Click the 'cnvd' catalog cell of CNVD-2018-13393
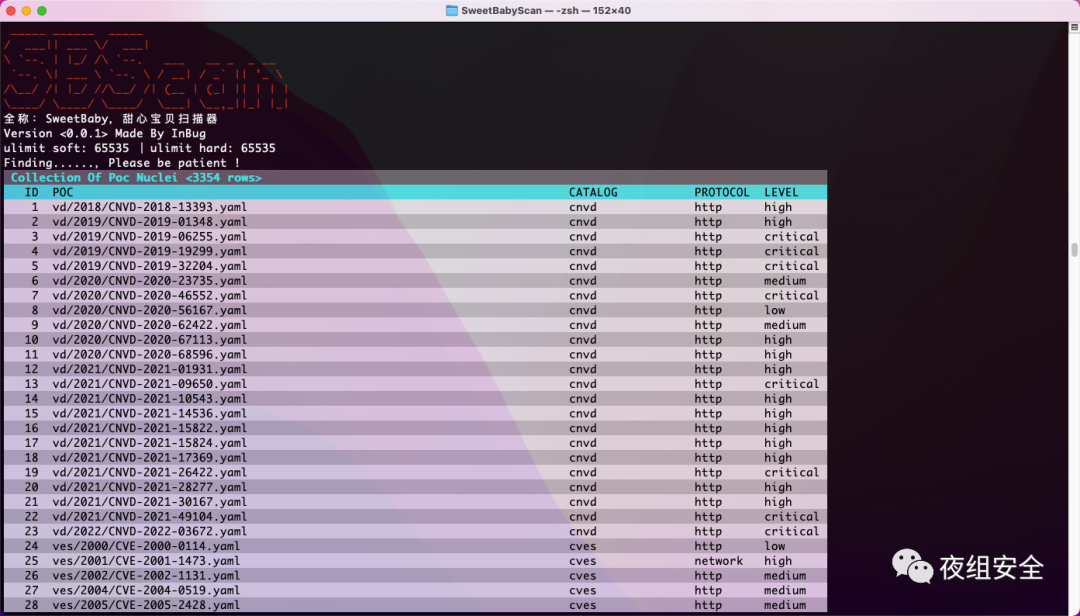The width and height of the screenshot is (1080, 616). pos(583,207)
